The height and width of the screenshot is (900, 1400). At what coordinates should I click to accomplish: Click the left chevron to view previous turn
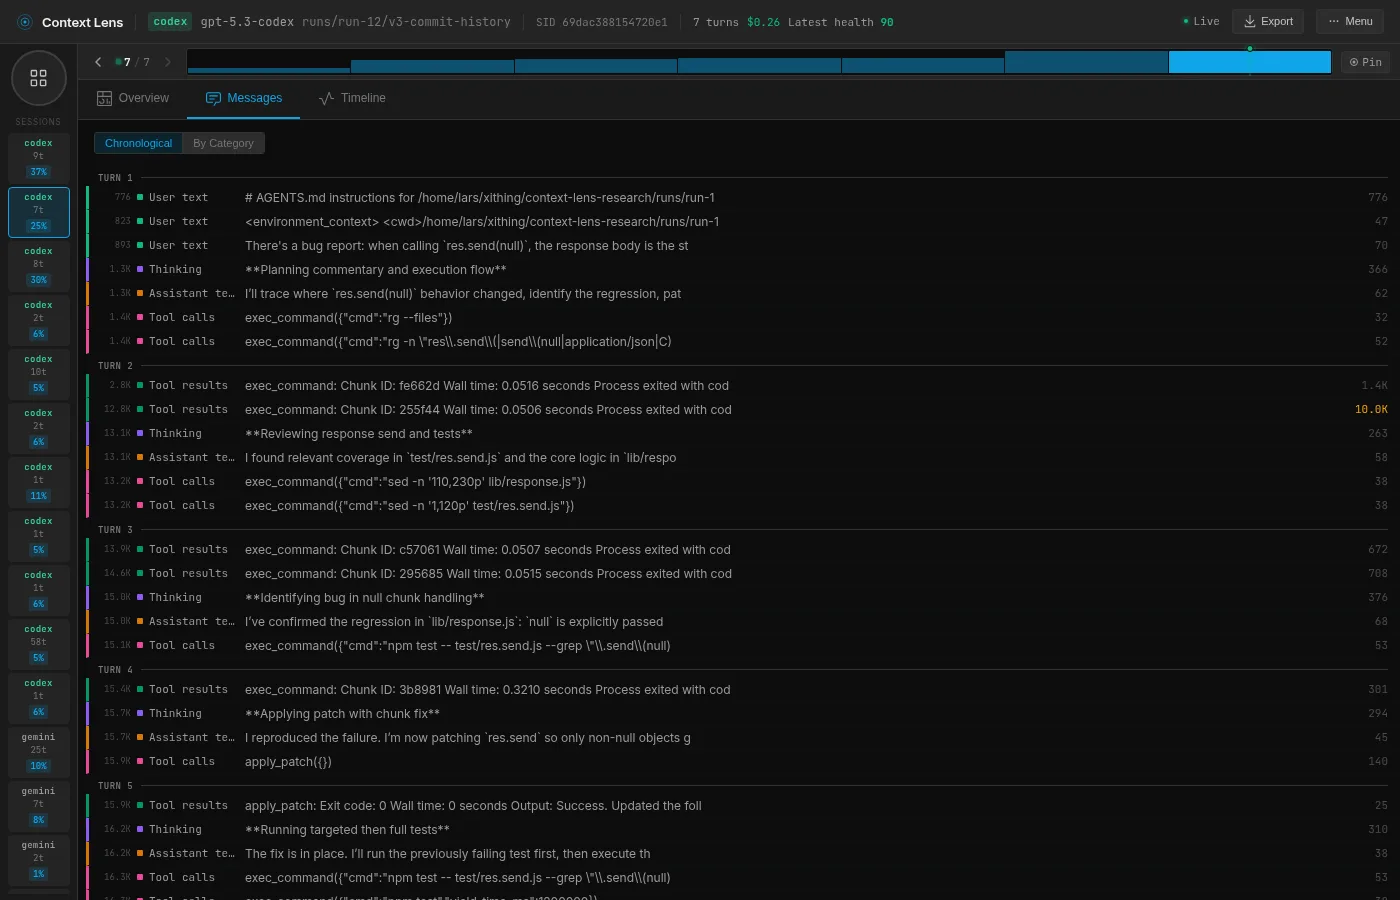[x=98, y=61]
